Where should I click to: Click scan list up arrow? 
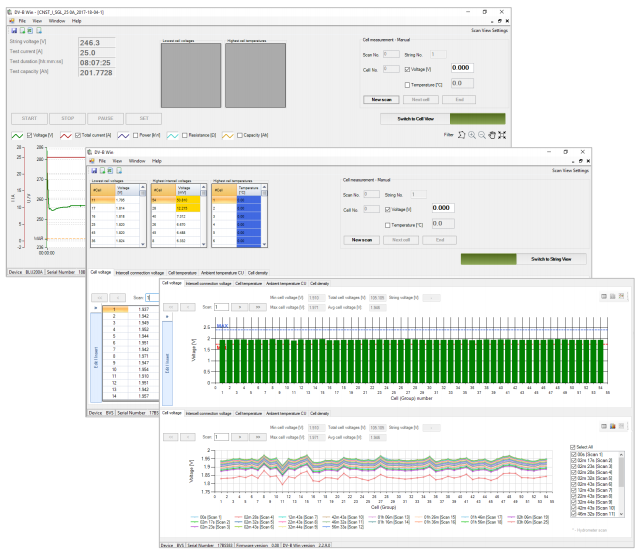click(x=621, y=455)
